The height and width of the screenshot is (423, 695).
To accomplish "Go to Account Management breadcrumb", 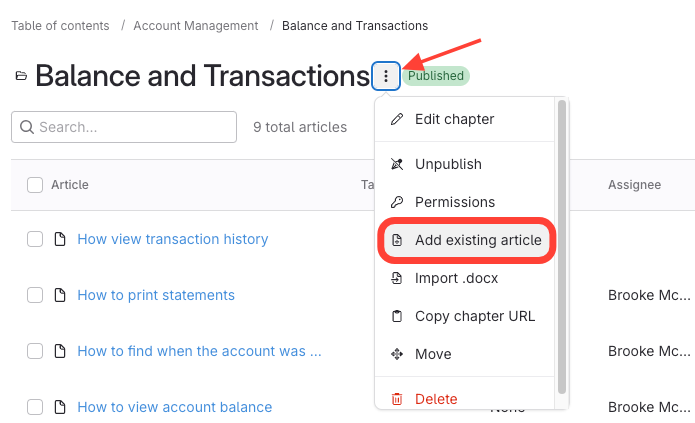I will (195, 25).
